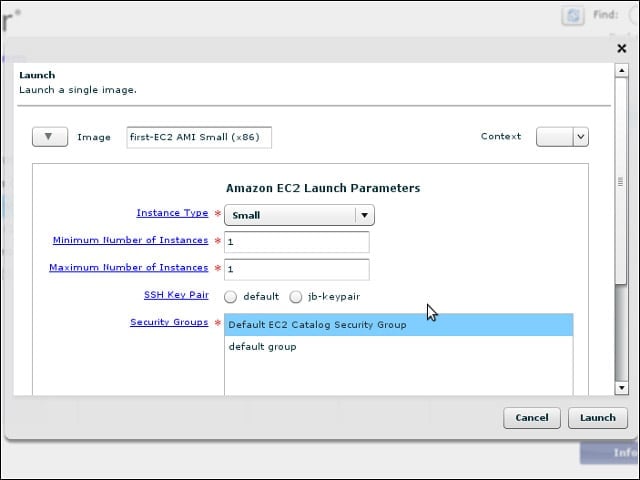Image resolution: width=640 pixels, height=480 pixels.
Task: Select the jb-keypair radio button
Action: pos(296,297)
